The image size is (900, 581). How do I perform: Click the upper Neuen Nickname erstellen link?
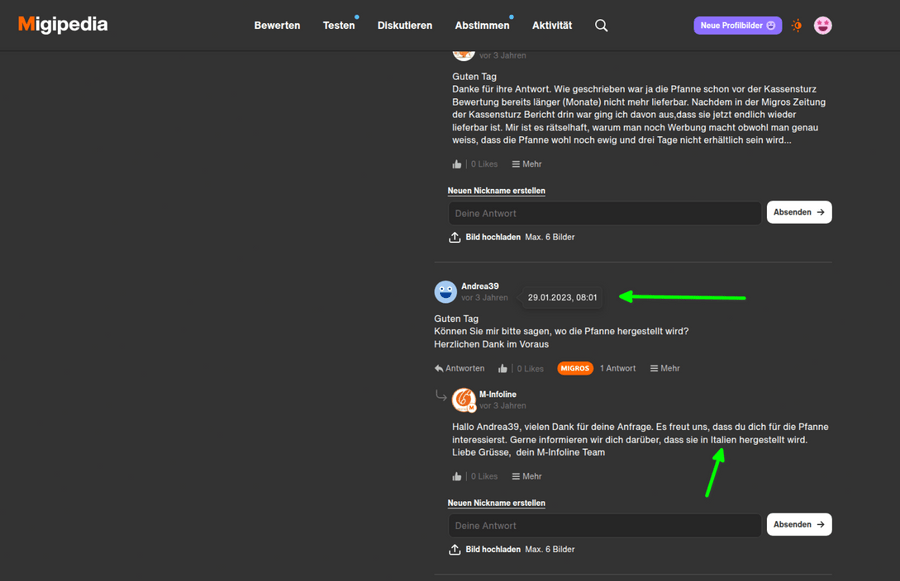pos(496,190)
